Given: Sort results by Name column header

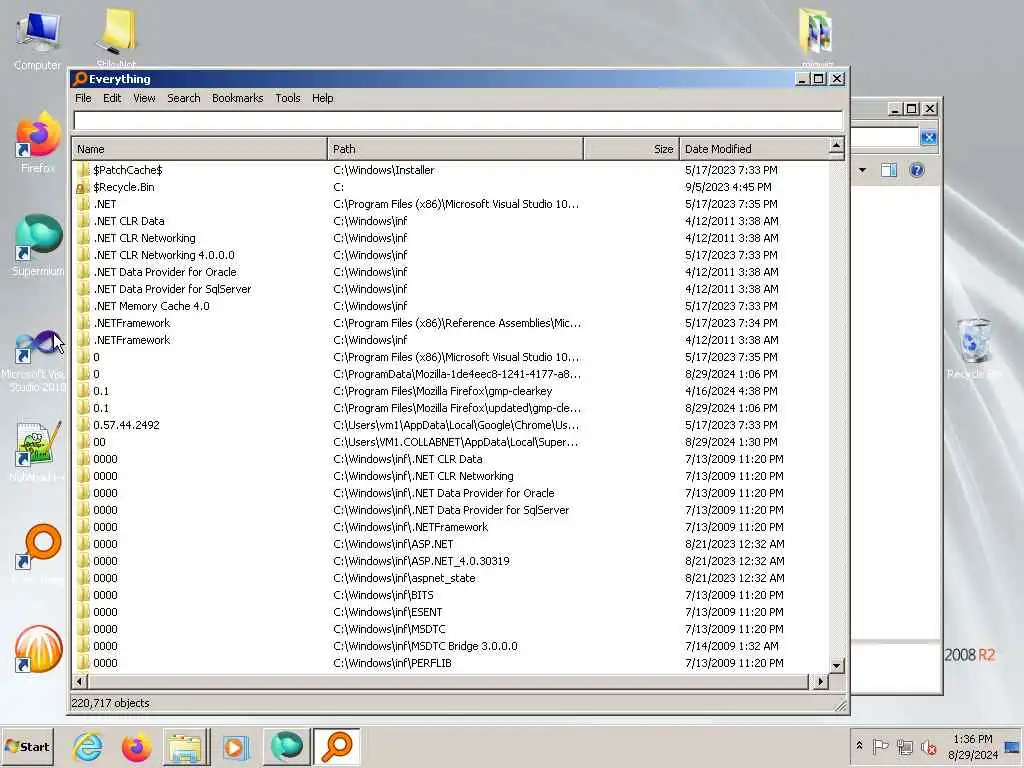Looking at the screenshot, I should coord(199,149).
